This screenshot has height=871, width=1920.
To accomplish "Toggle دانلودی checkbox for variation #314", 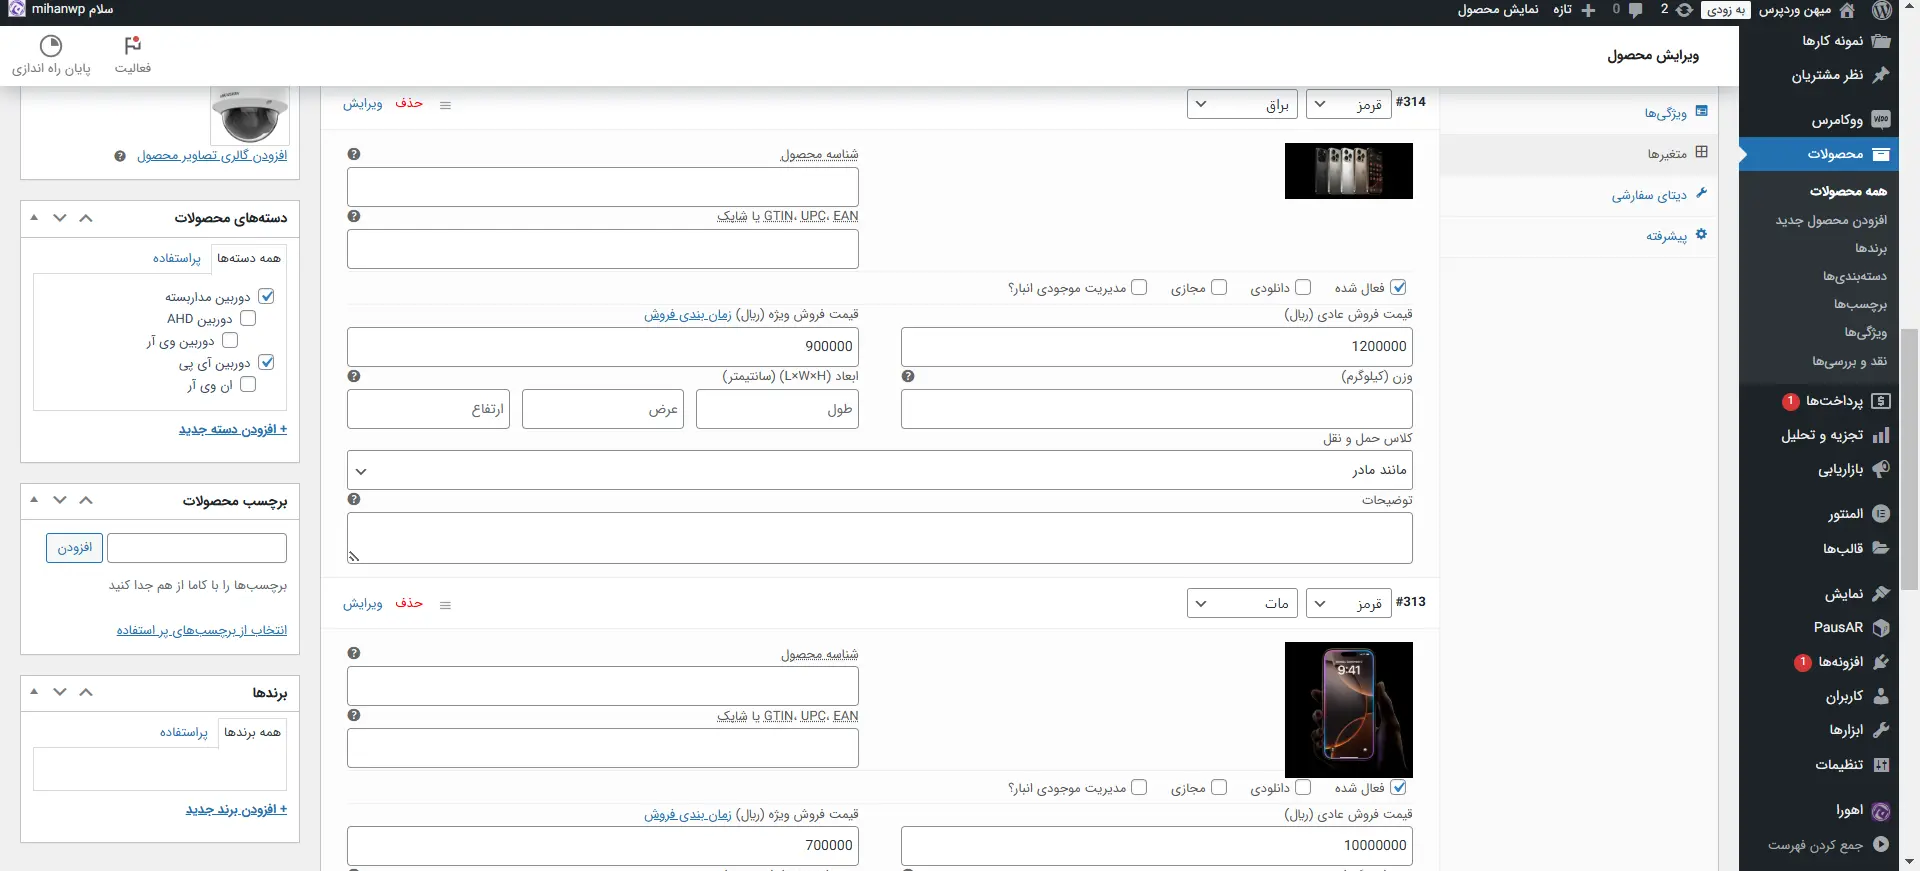I will (x=1303, y=287).
